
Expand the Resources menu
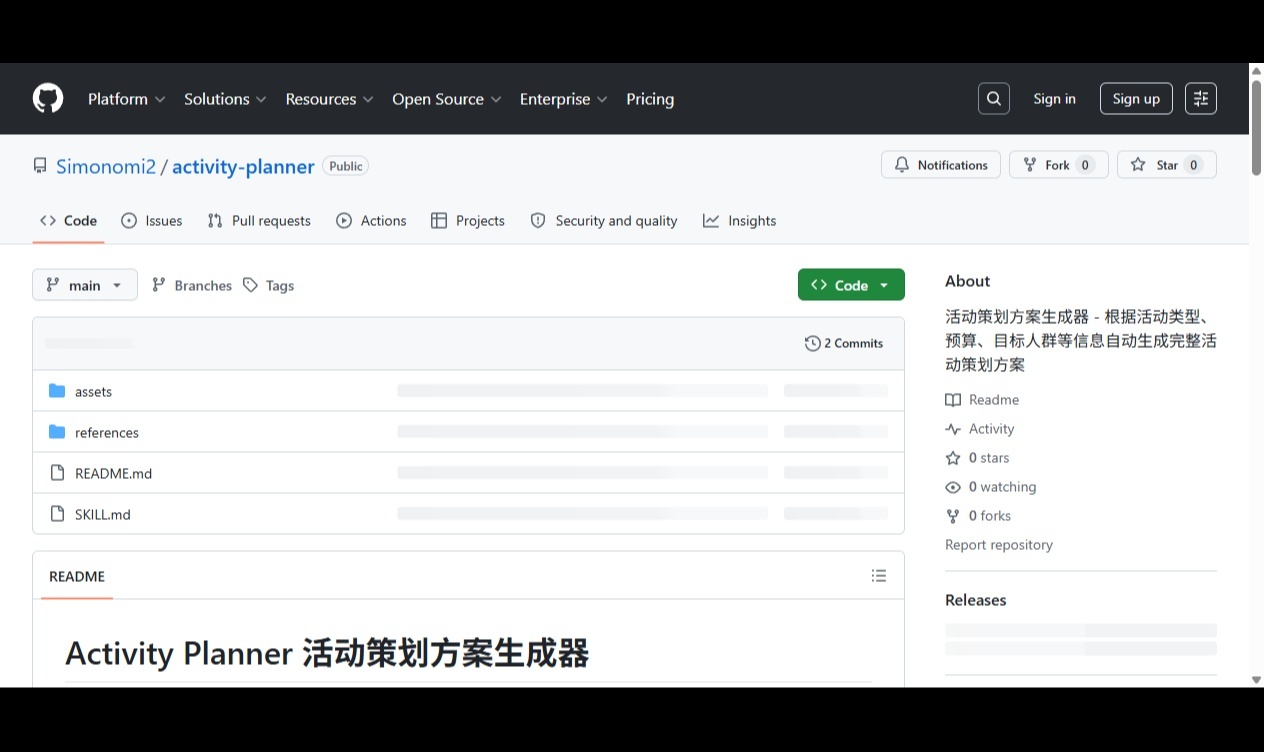[x=329, y=99]
